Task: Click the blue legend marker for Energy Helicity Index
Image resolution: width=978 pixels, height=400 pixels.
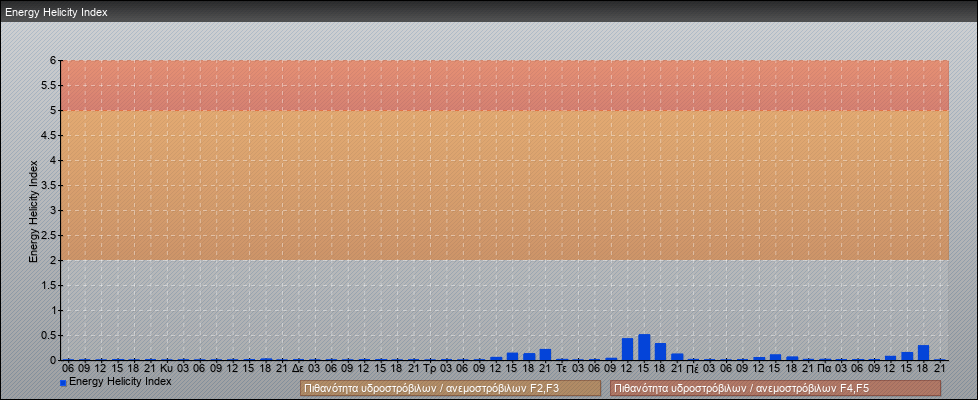Action: 63,383
